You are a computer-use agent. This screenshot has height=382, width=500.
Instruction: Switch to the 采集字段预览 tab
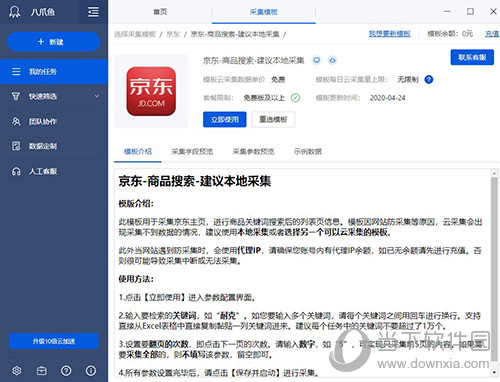coord(192,152)
